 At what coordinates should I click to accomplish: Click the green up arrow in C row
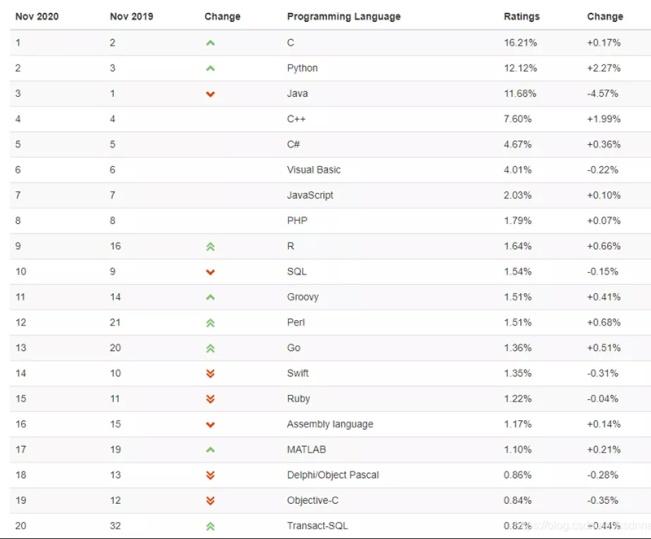210,43
